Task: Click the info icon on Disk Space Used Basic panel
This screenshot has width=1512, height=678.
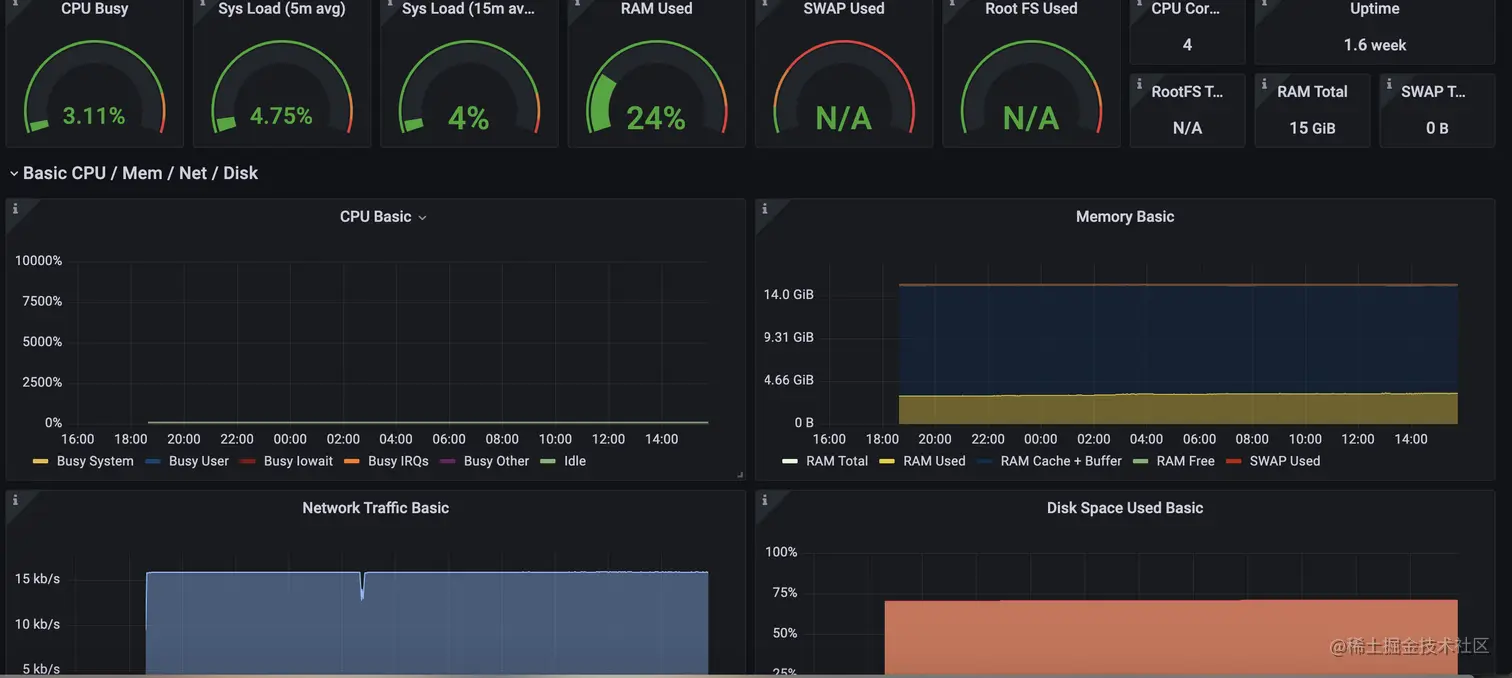Action: click(765, 499)
